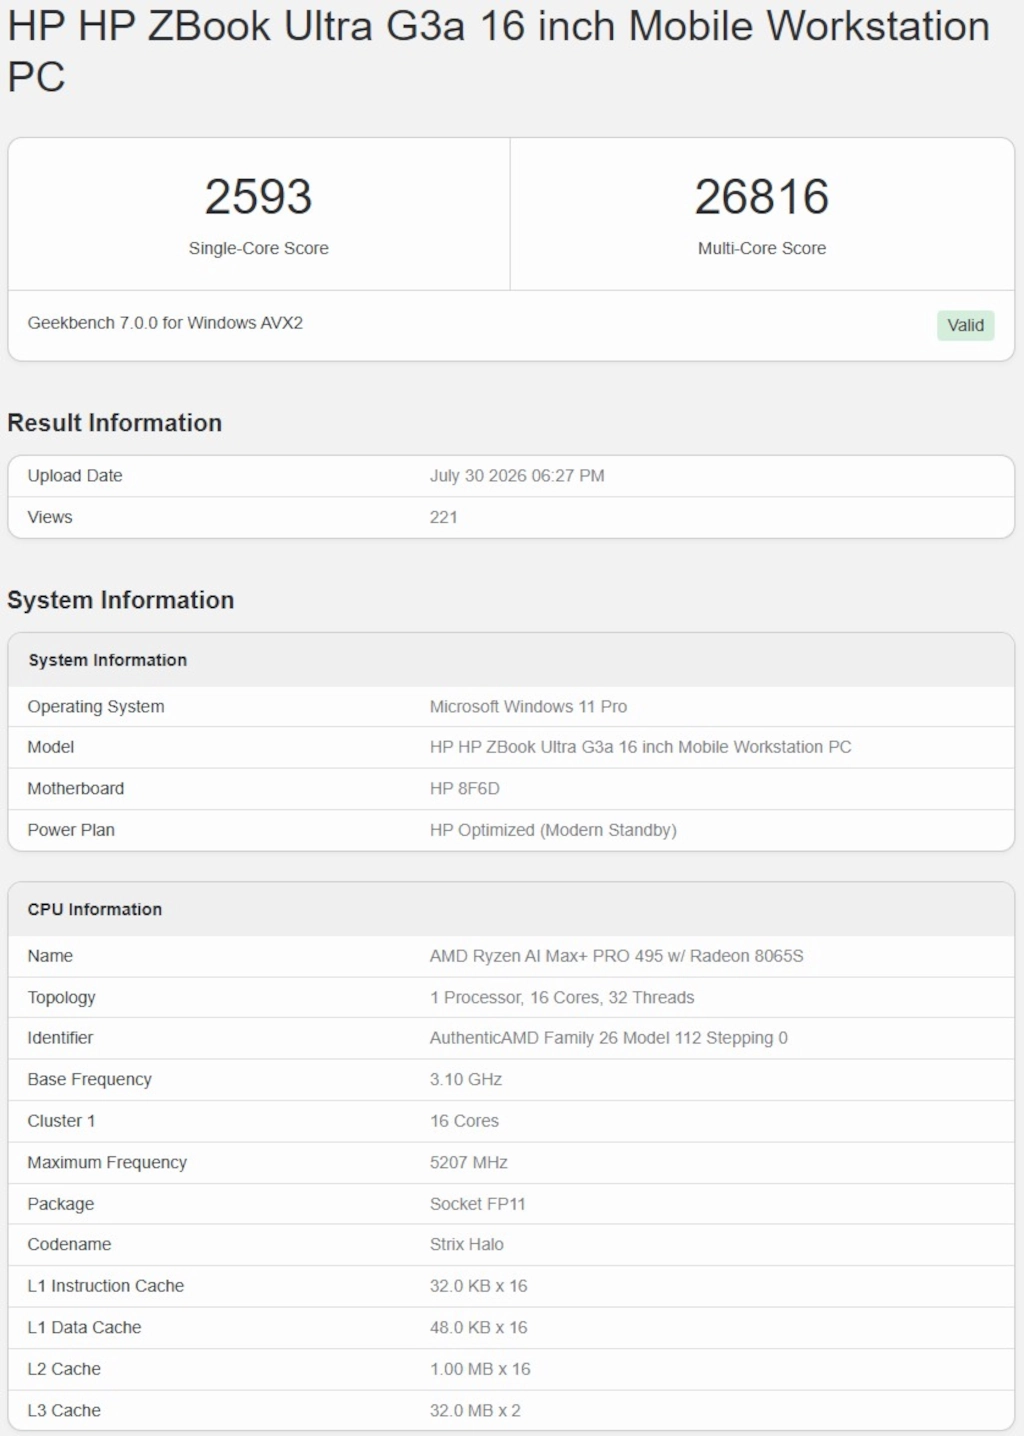Click the HP Optimized (Modern Standby) value
Screen dimensions: 1024x1436
[553, 830]
